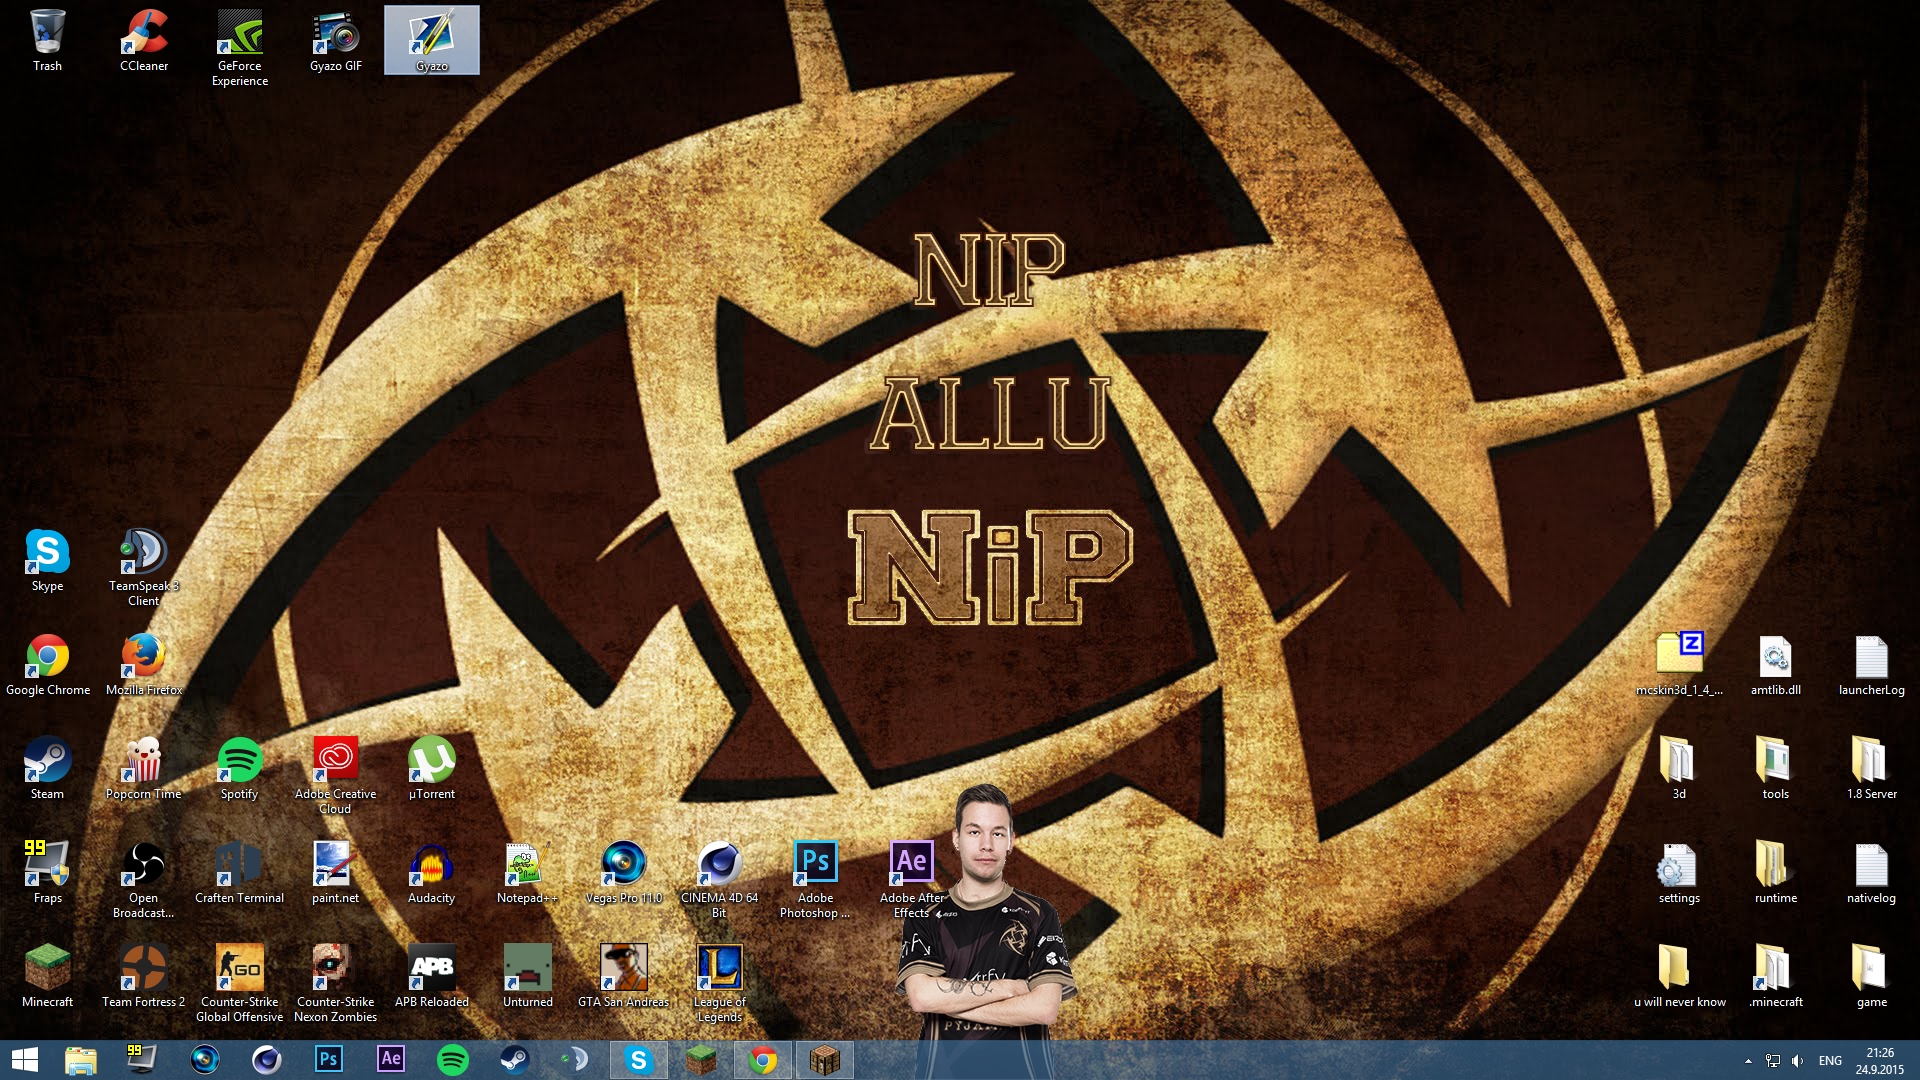Select the Fraps desktop icon
This screenshot has width=1920, height=1080.
pos(47,872)
